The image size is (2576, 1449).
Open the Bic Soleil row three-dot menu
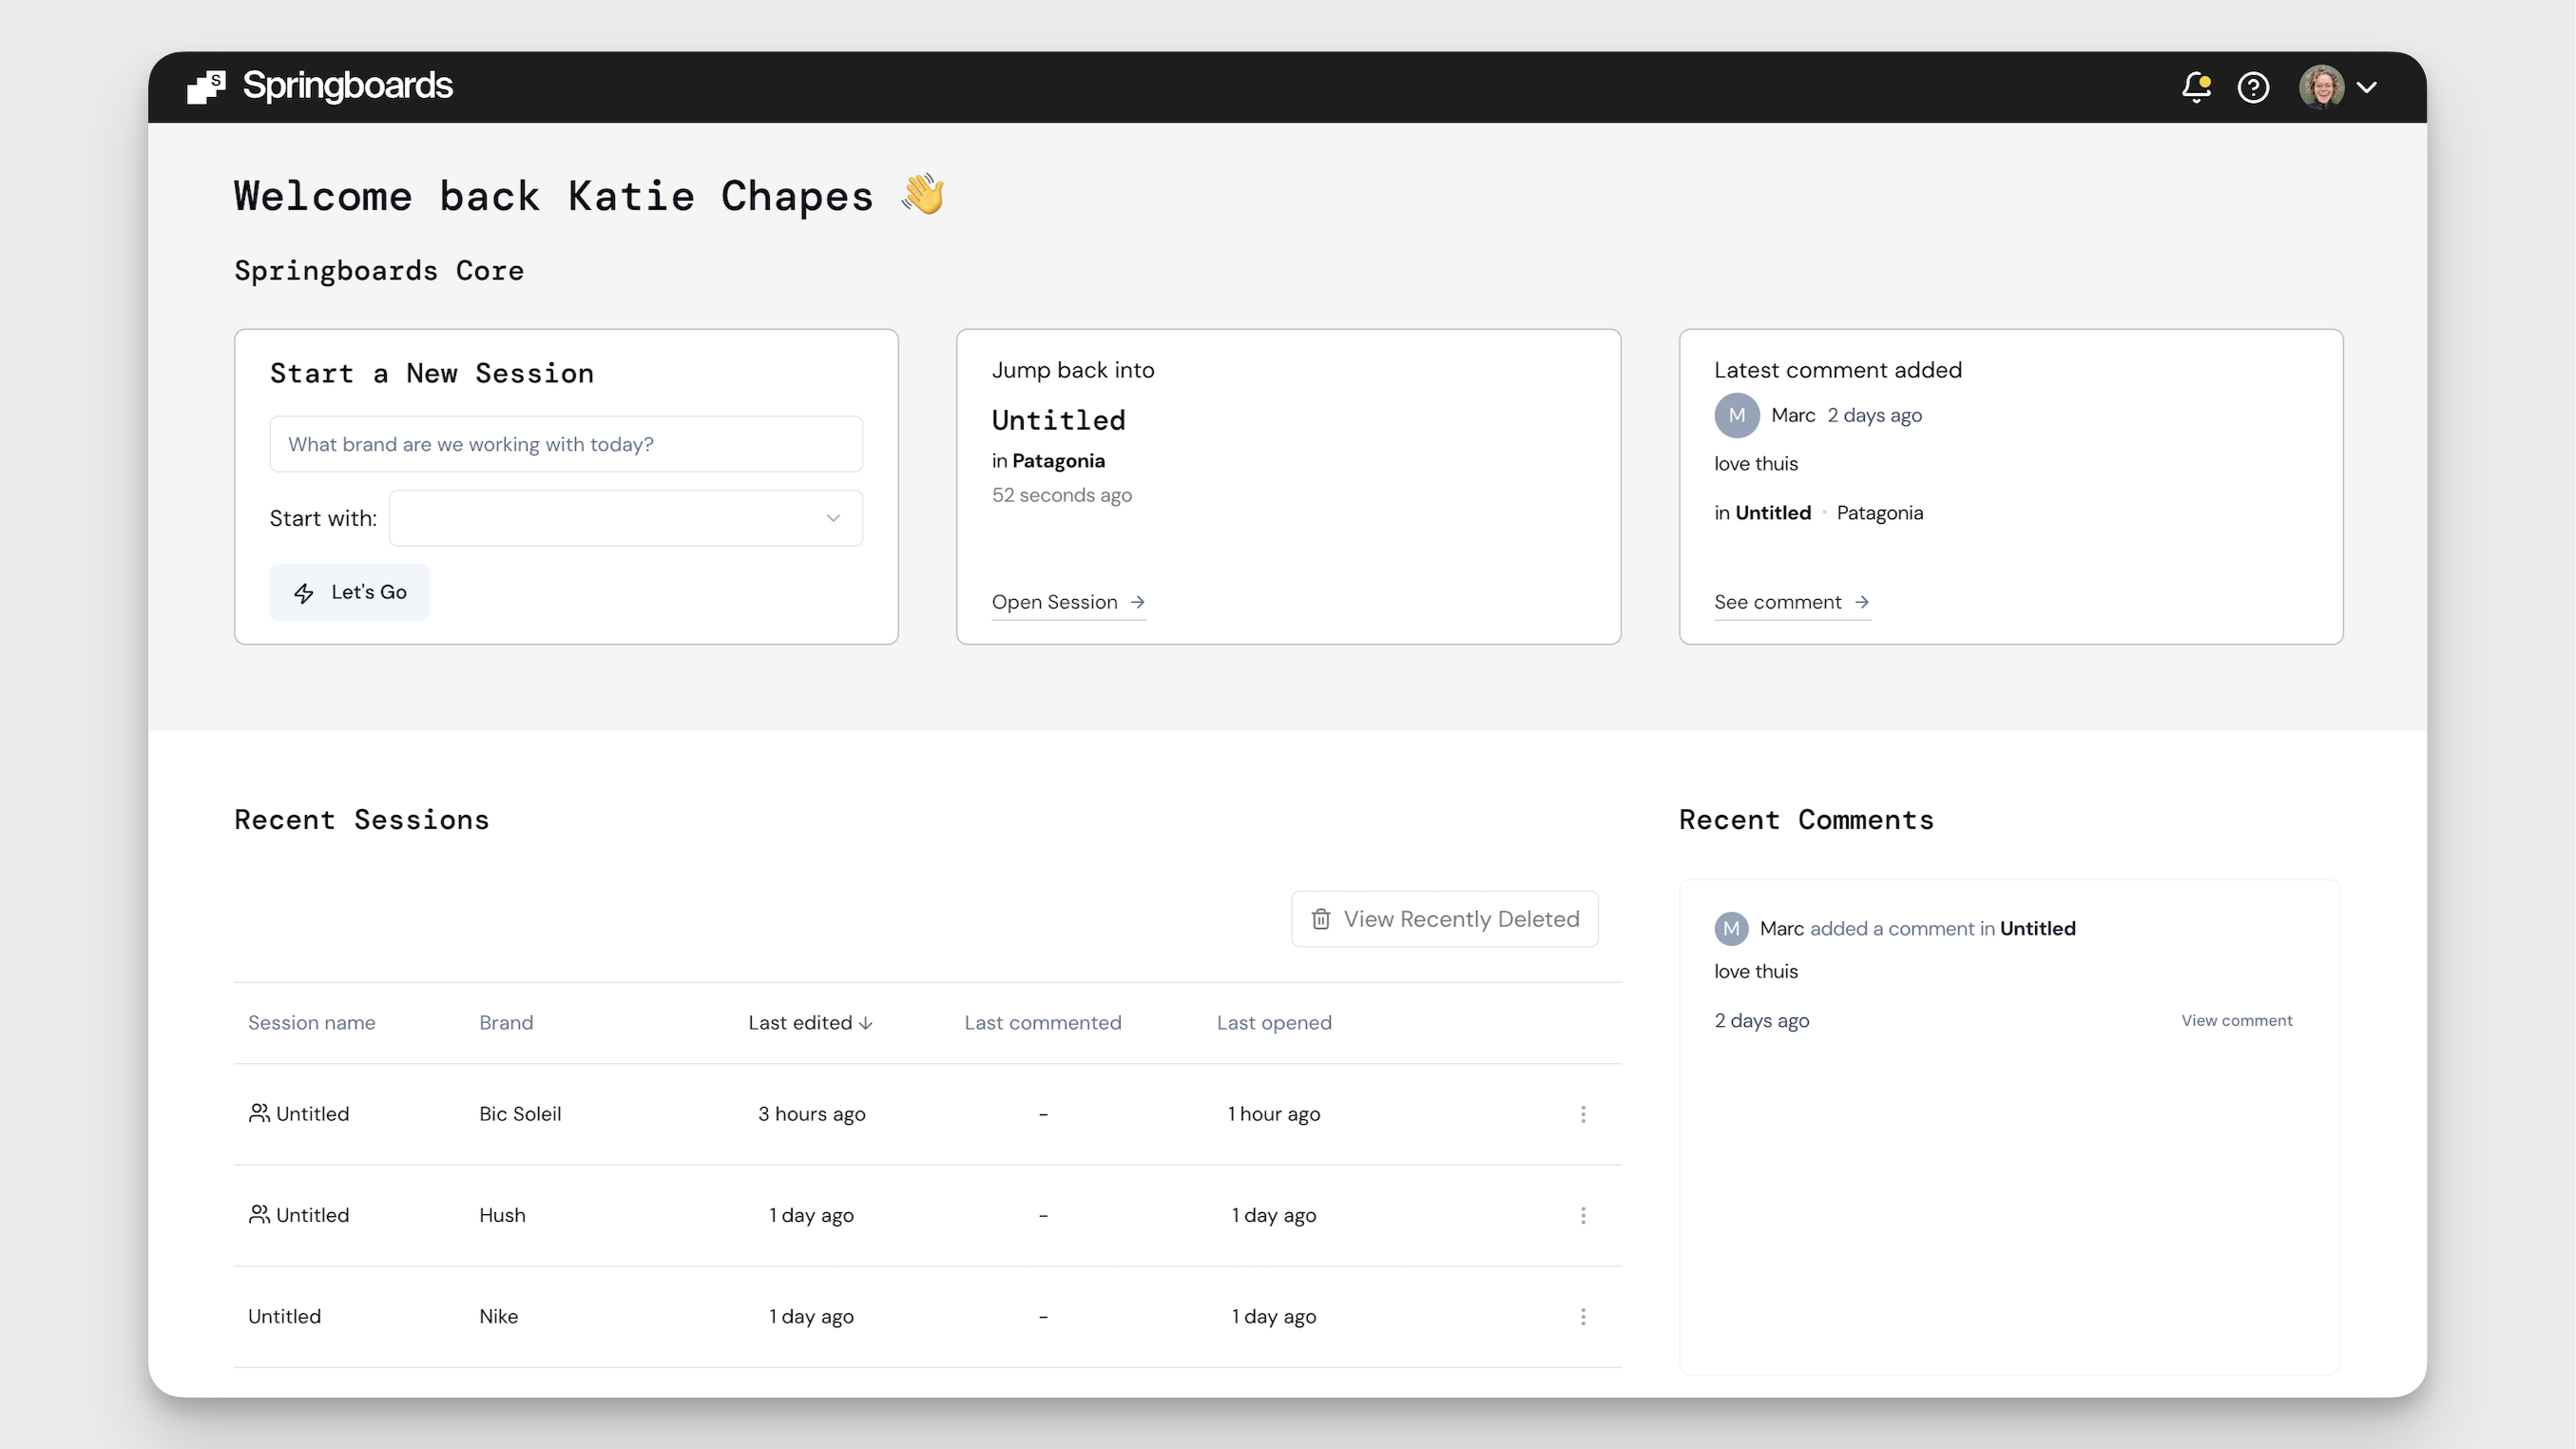(x=1583, y=1114)
